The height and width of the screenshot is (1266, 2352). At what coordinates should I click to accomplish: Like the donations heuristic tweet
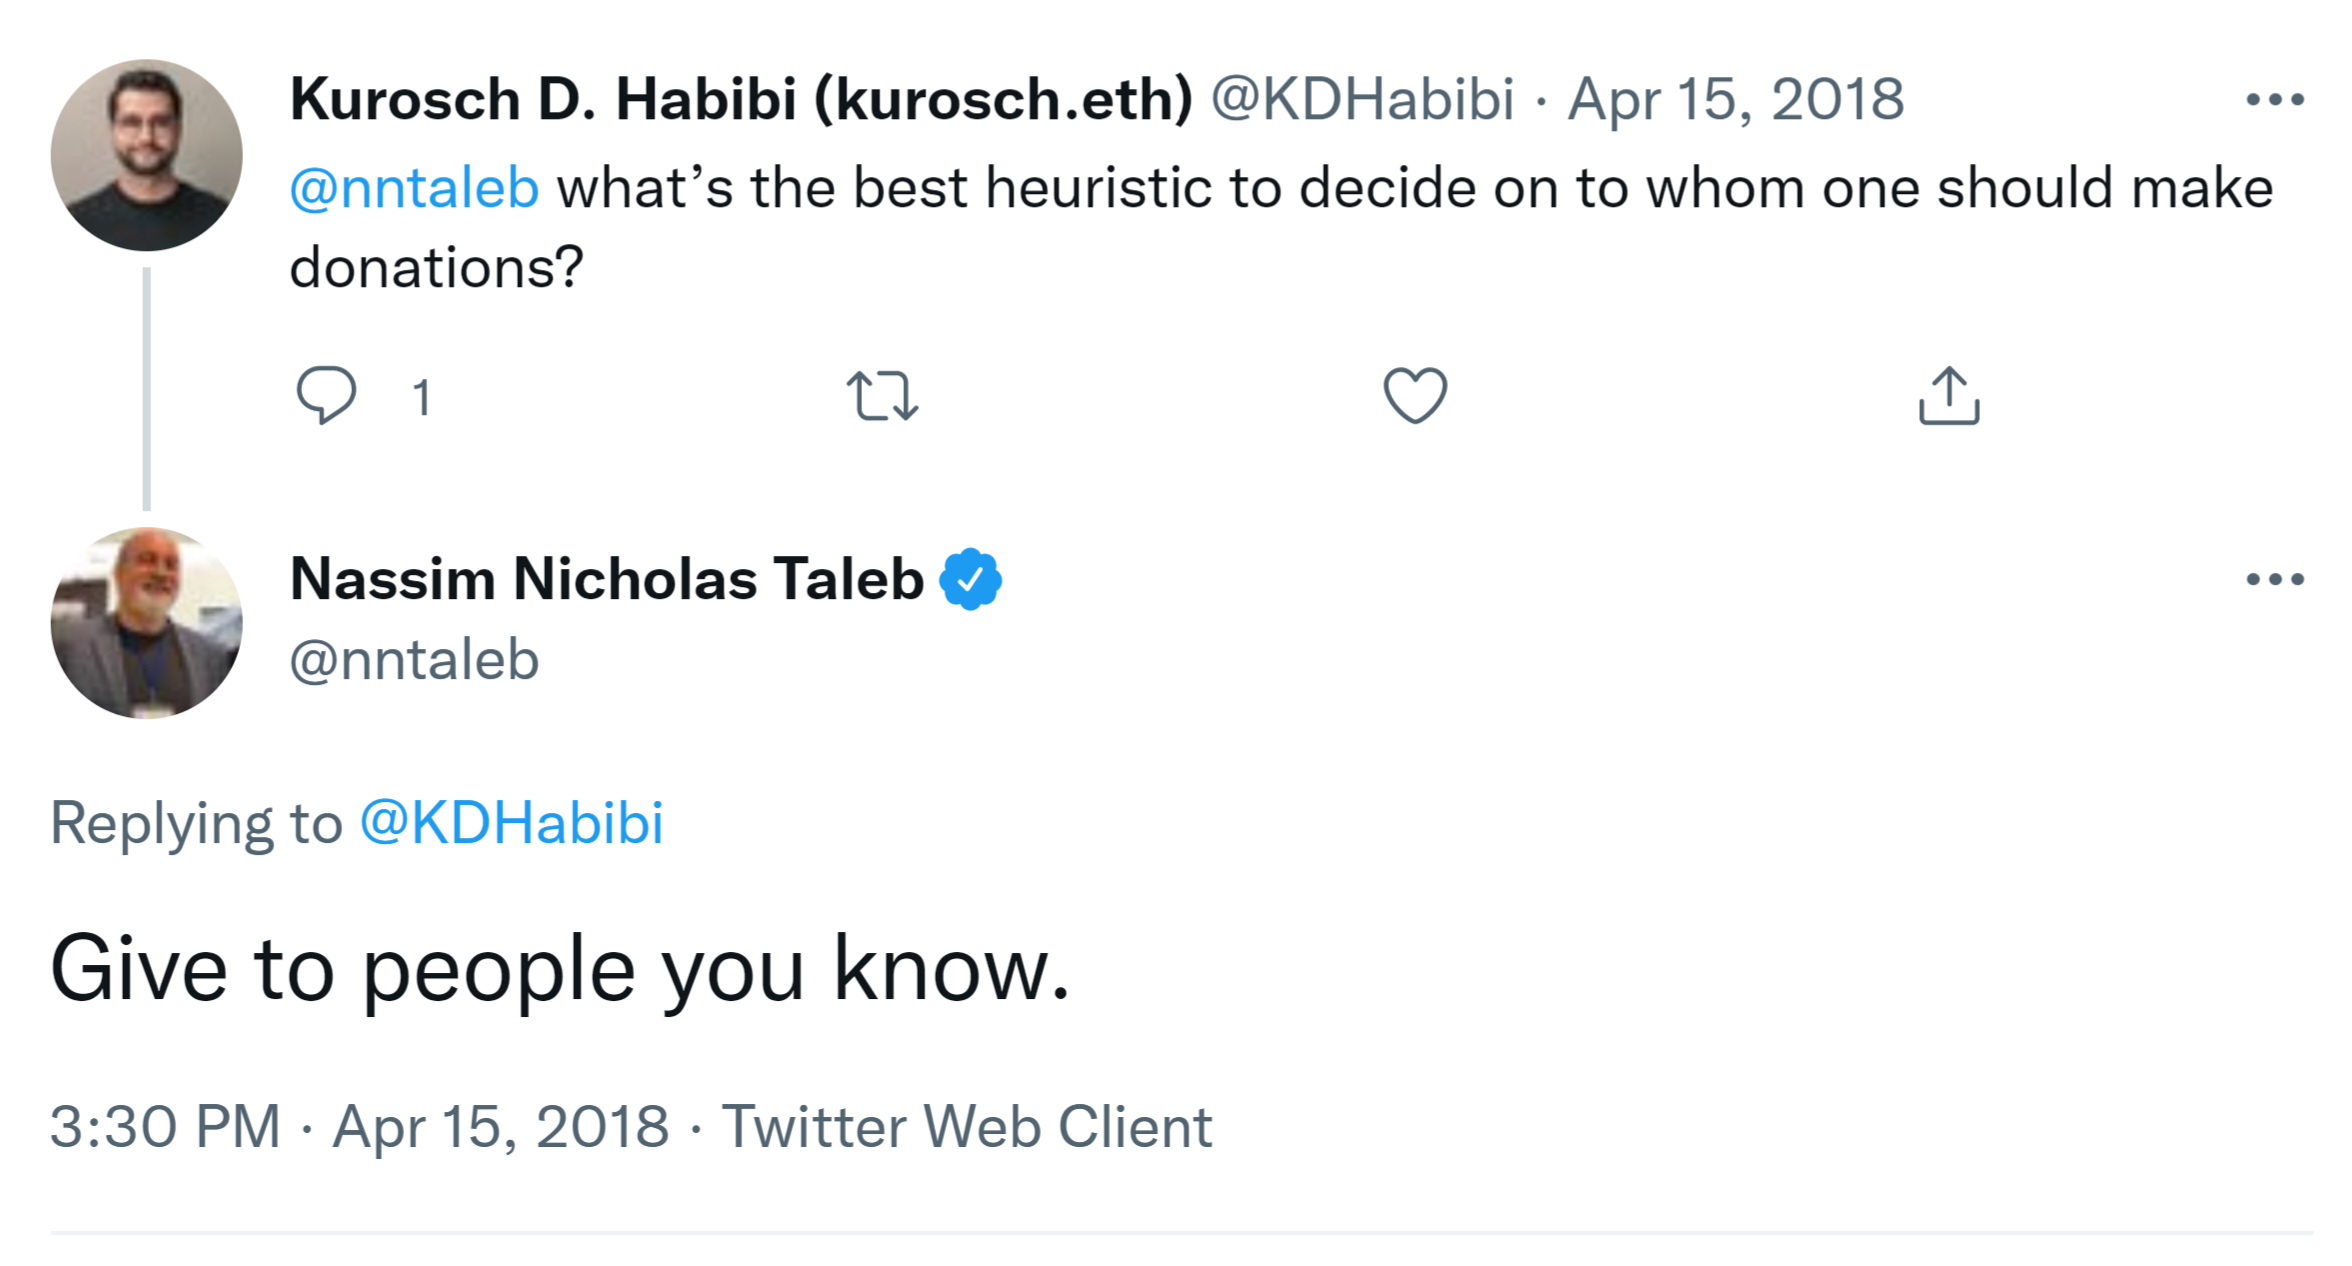[x=1415, y=396]
